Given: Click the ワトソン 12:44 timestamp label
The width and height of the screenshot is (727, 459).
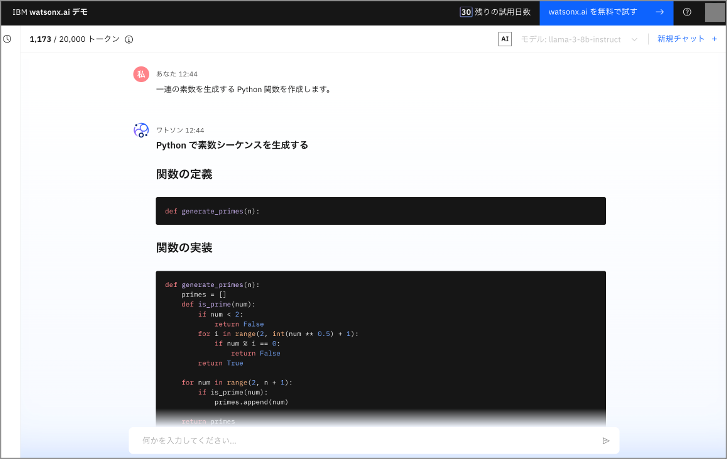Looking at the screenshot, I should [180, 130].
